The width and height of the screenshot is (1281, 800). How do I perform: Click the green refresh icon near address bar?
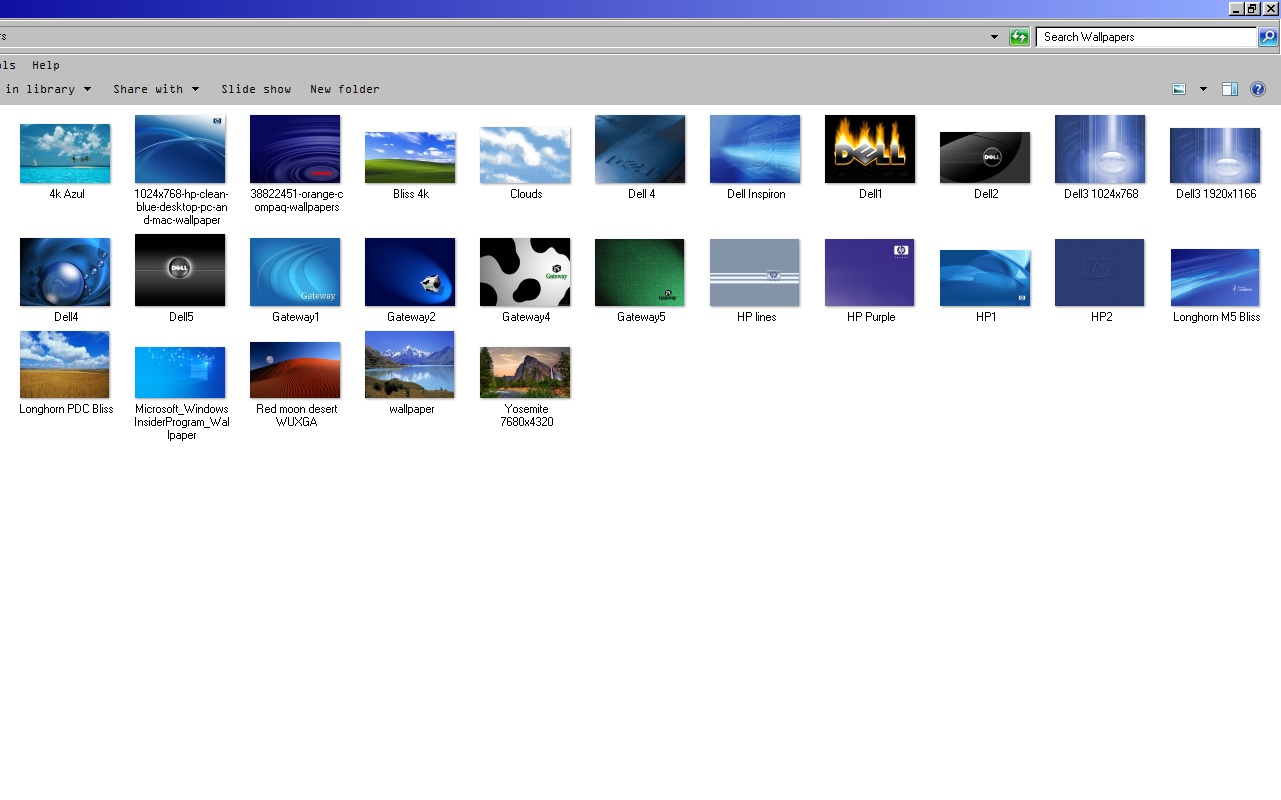pyautogui.click(x=1019, y=37)
